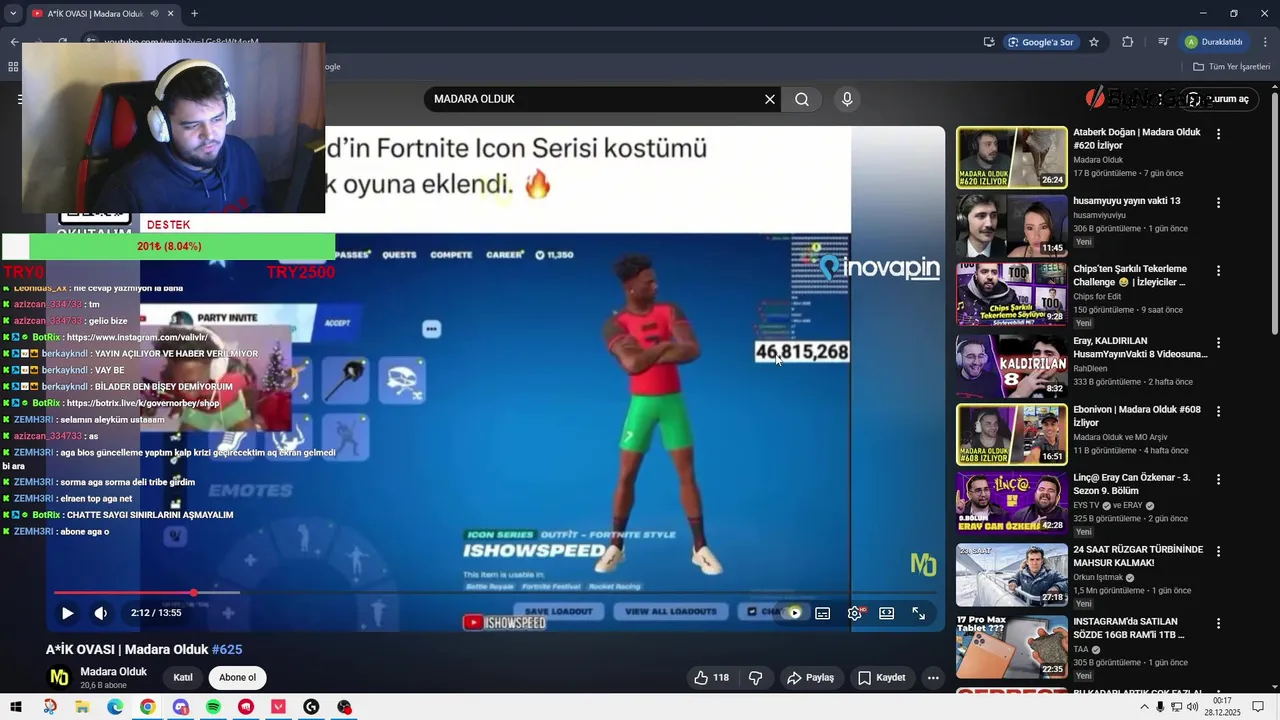Open the system volume tray icon
The height and width of the screenshot is (720, 1280).
1193,707
